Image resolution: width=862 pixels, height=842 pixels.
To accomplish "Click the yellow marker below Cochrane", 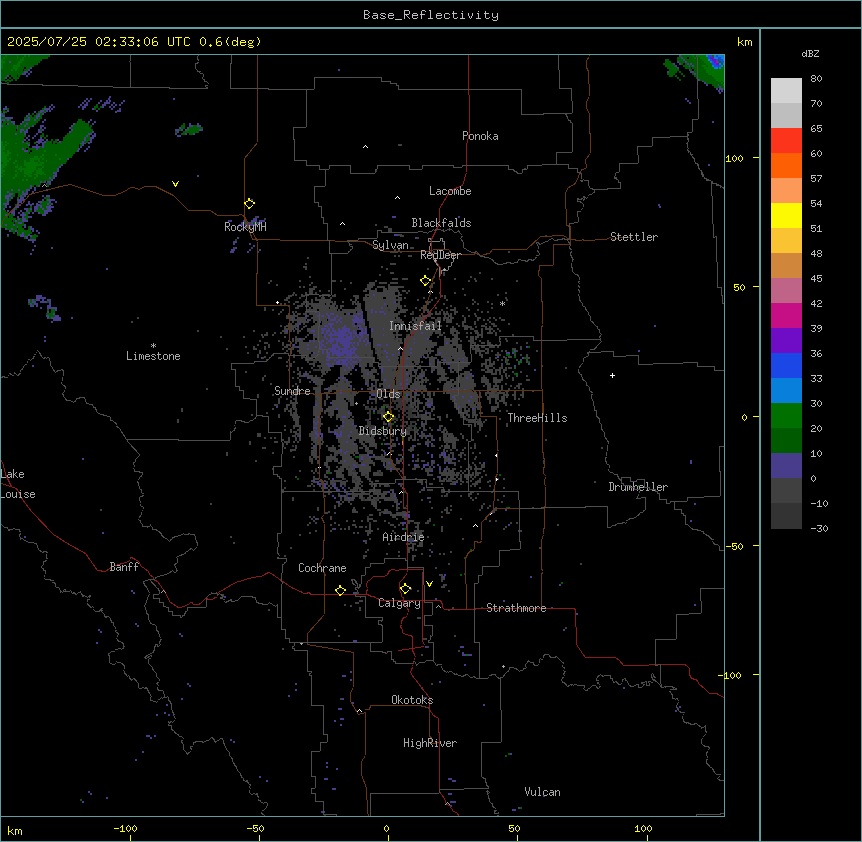I will click(x=340, y=590).
